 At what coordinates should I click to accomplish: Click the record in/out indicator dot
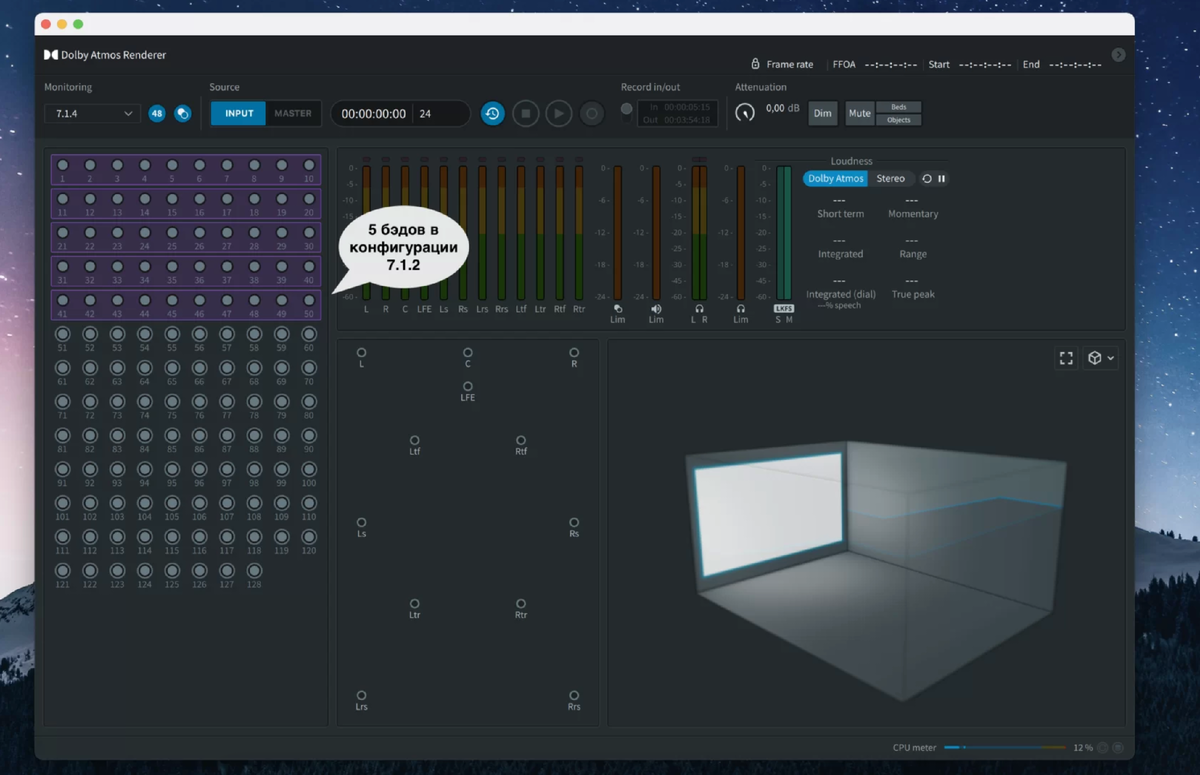point(626,109)
